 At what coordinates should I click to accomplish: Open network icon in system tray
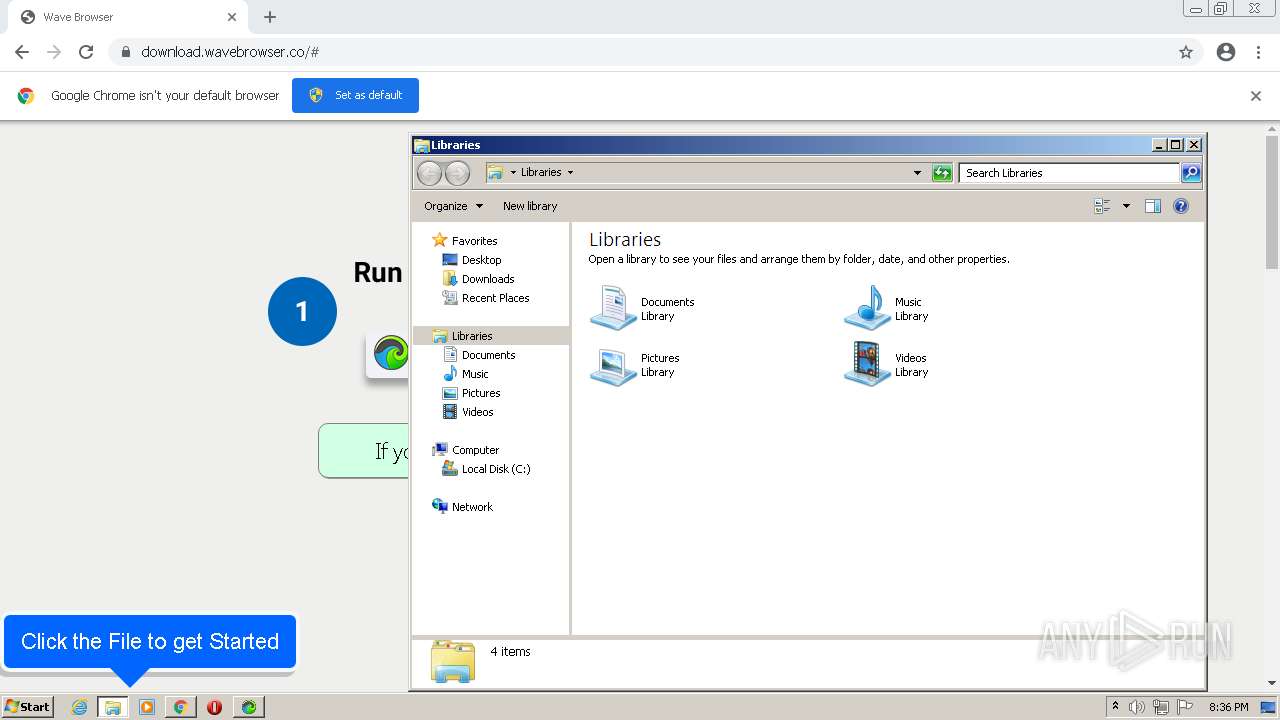click(x=1161, y=707)
